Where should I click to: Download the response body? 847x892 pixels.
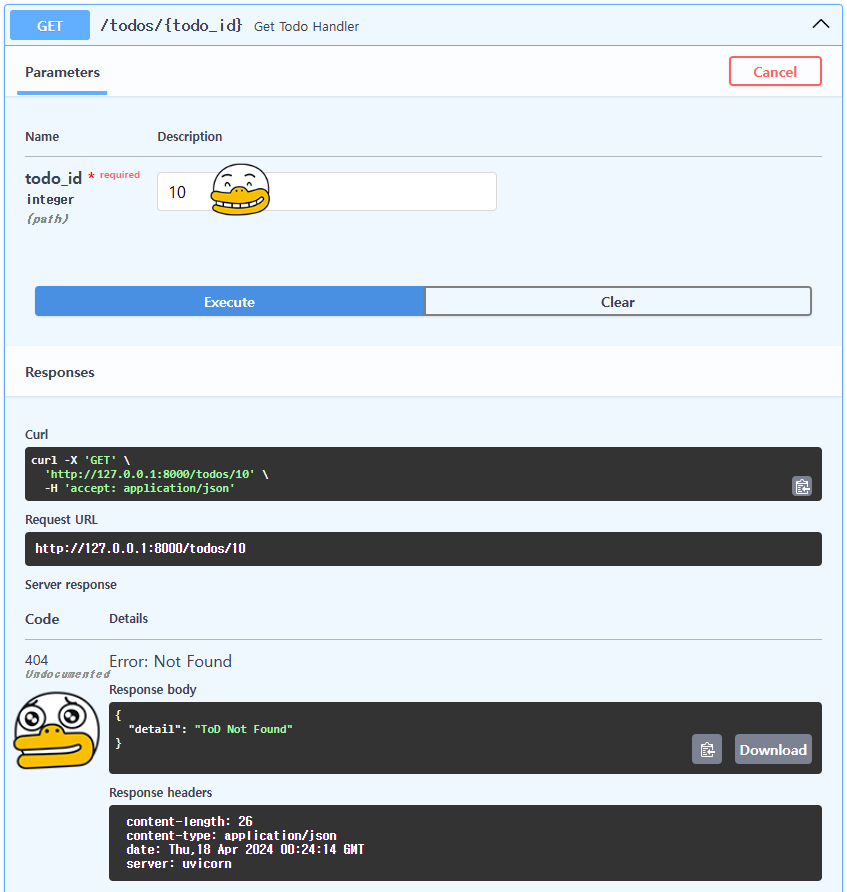click(773, 749)
